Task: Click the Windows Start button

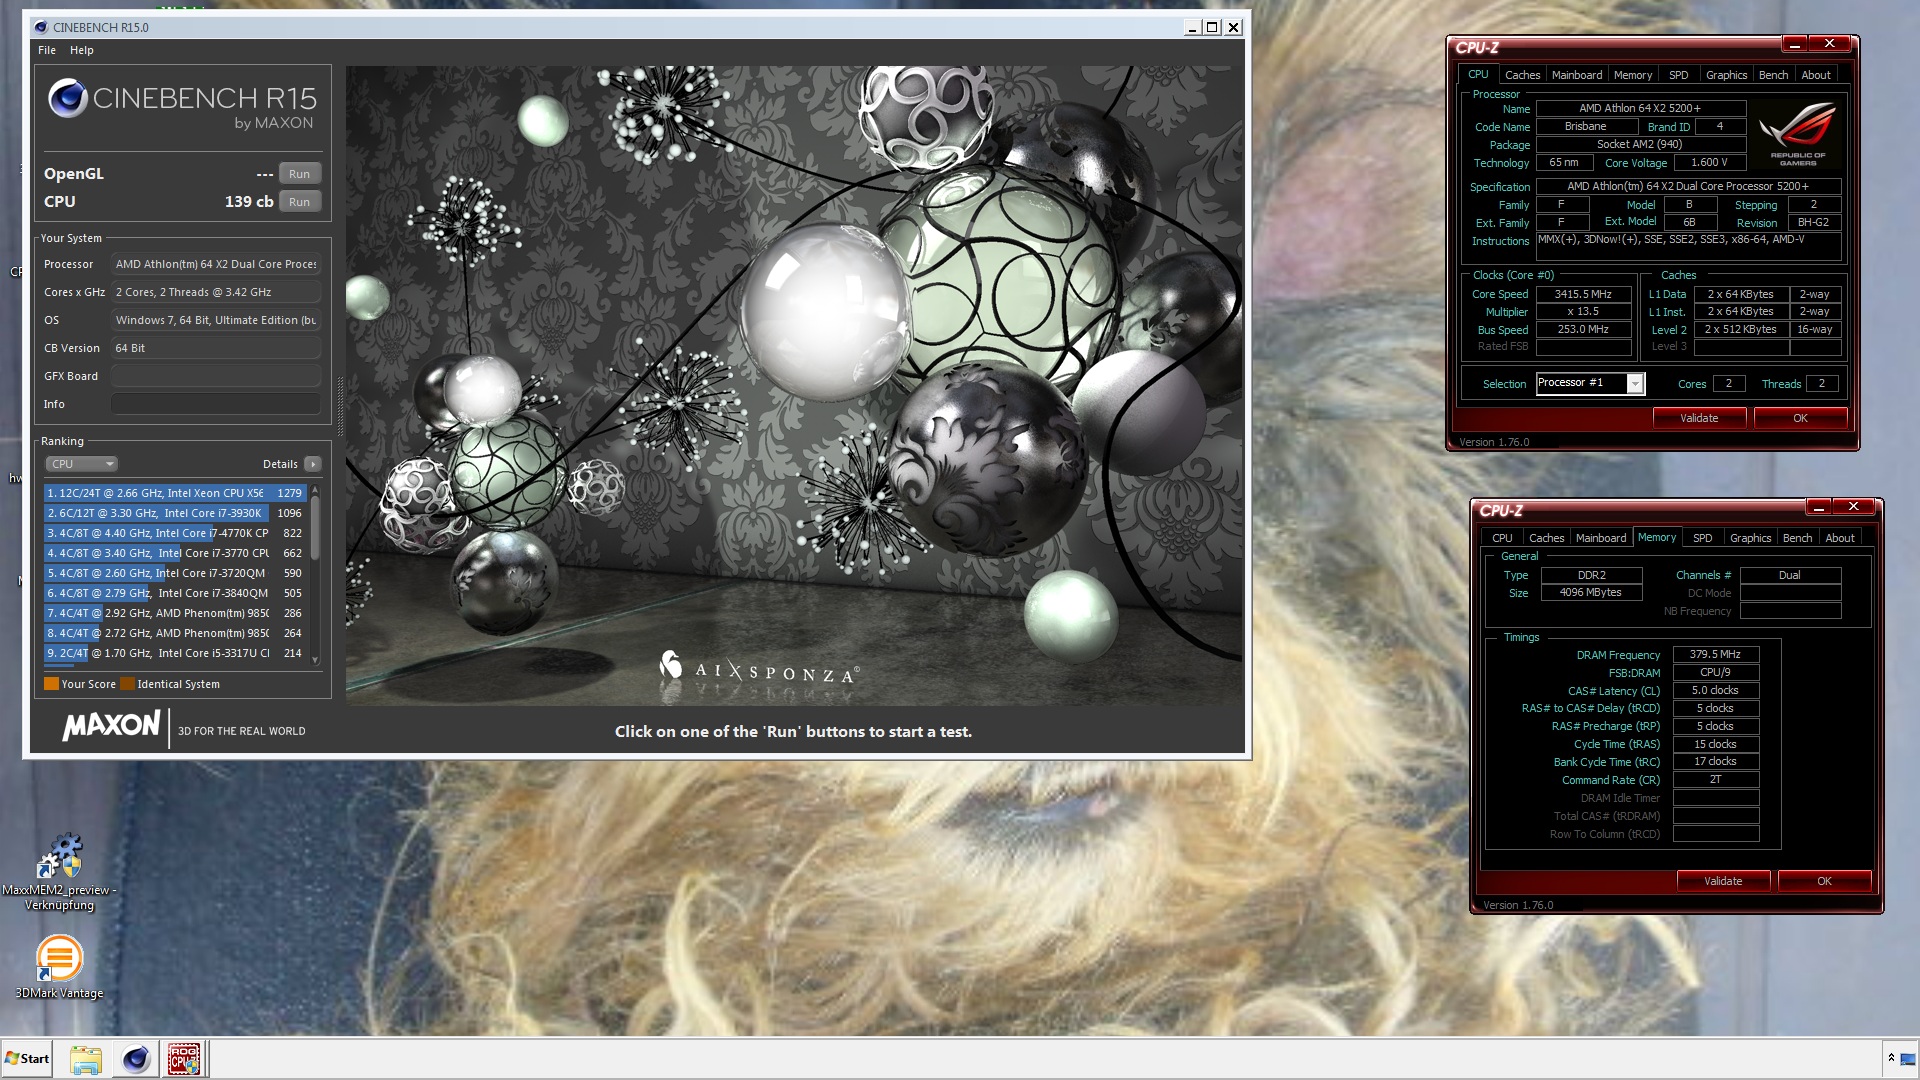Action: click(x=27, y=1059)
